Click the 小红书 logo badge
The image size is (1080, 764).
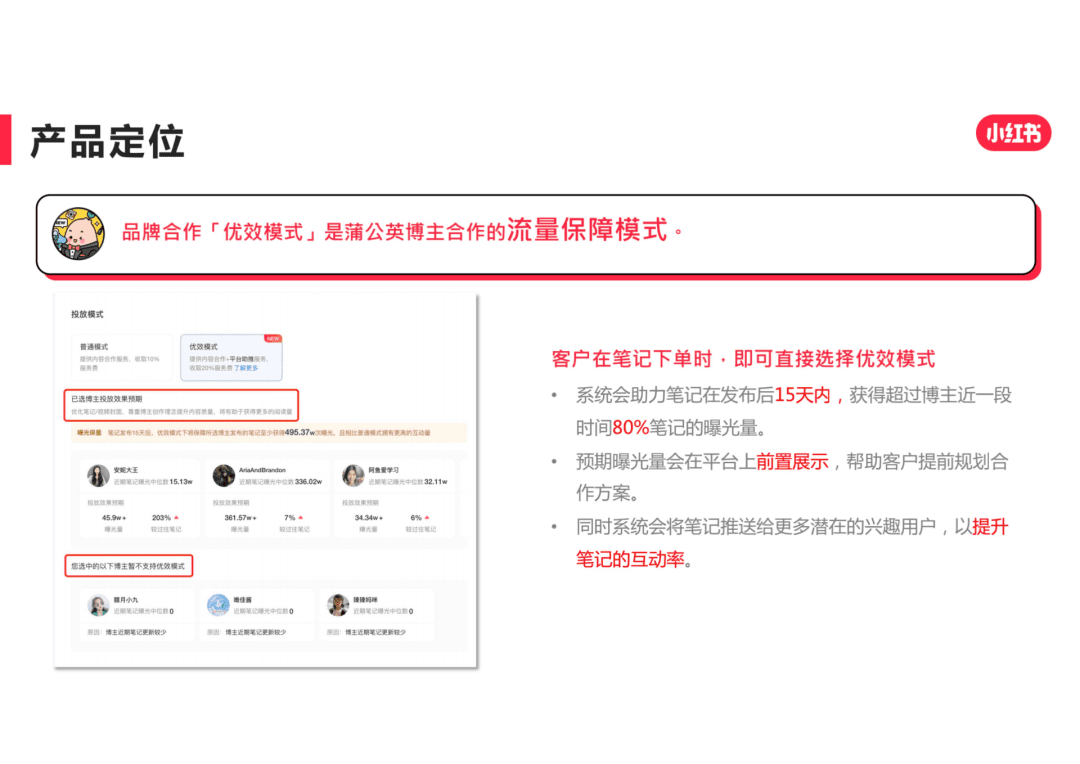[1013, 132]
